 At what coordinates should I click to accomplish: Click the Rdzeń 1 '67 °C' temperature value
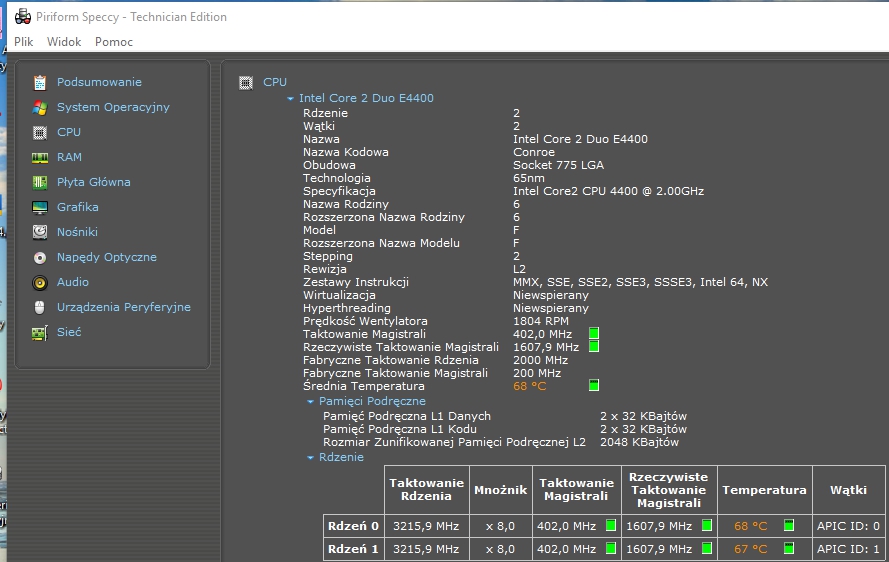click(751, 549)
